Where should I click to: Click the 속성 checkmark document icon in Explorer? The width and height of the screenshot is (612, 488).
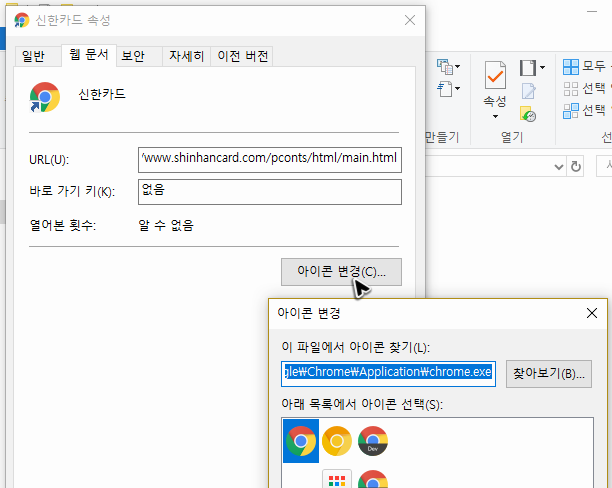tap(495, 75)
